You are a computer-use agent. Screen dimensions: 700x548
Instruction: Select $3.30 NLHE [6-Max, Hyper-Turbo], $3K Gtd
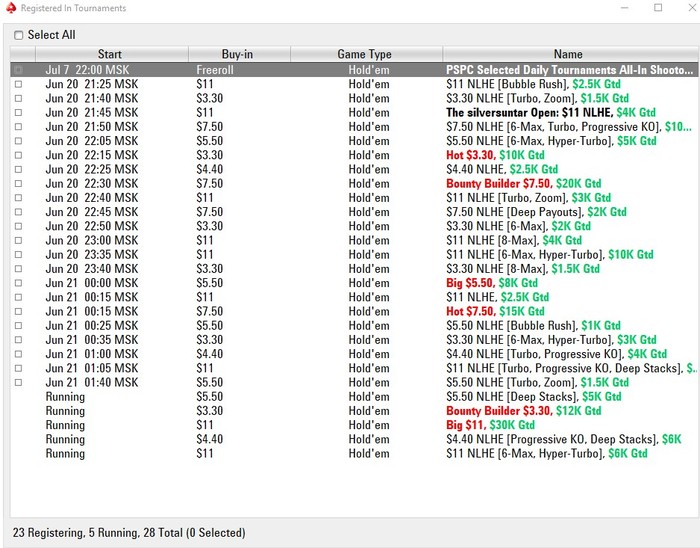coord(354,340)
